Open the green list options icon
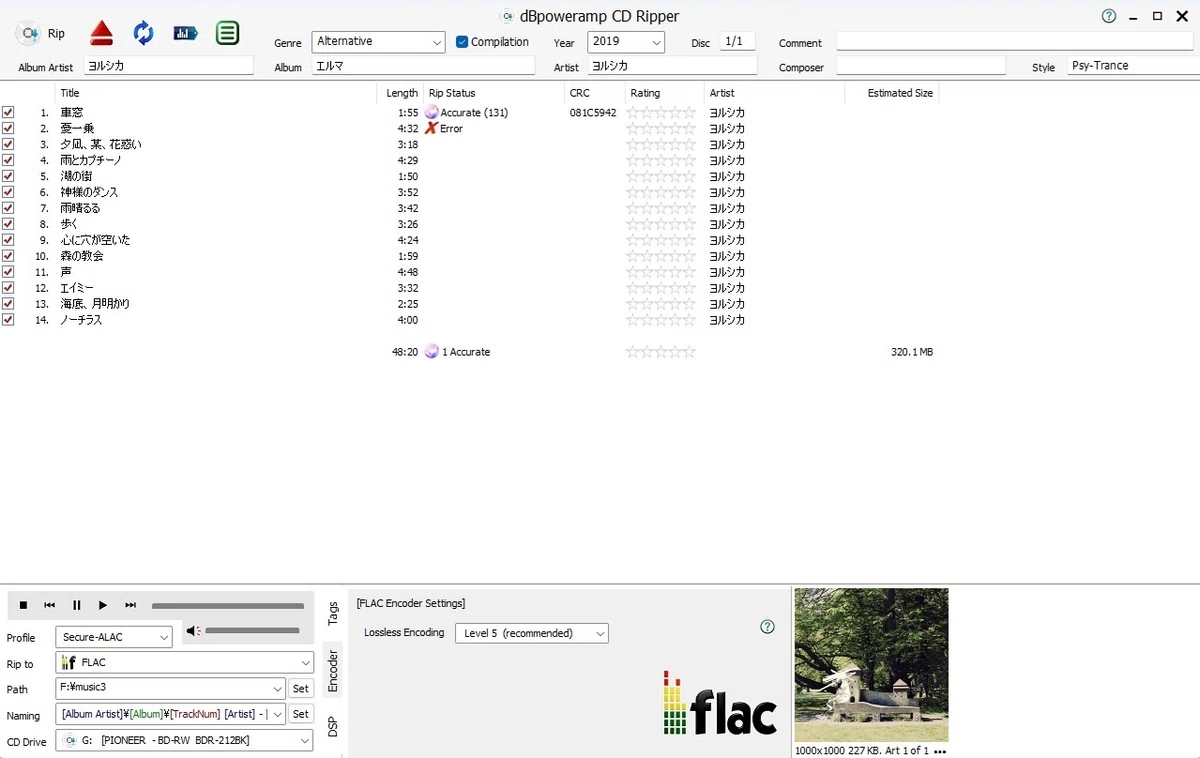The width and height of the screenshot is (1200, 758). [227, 33]
